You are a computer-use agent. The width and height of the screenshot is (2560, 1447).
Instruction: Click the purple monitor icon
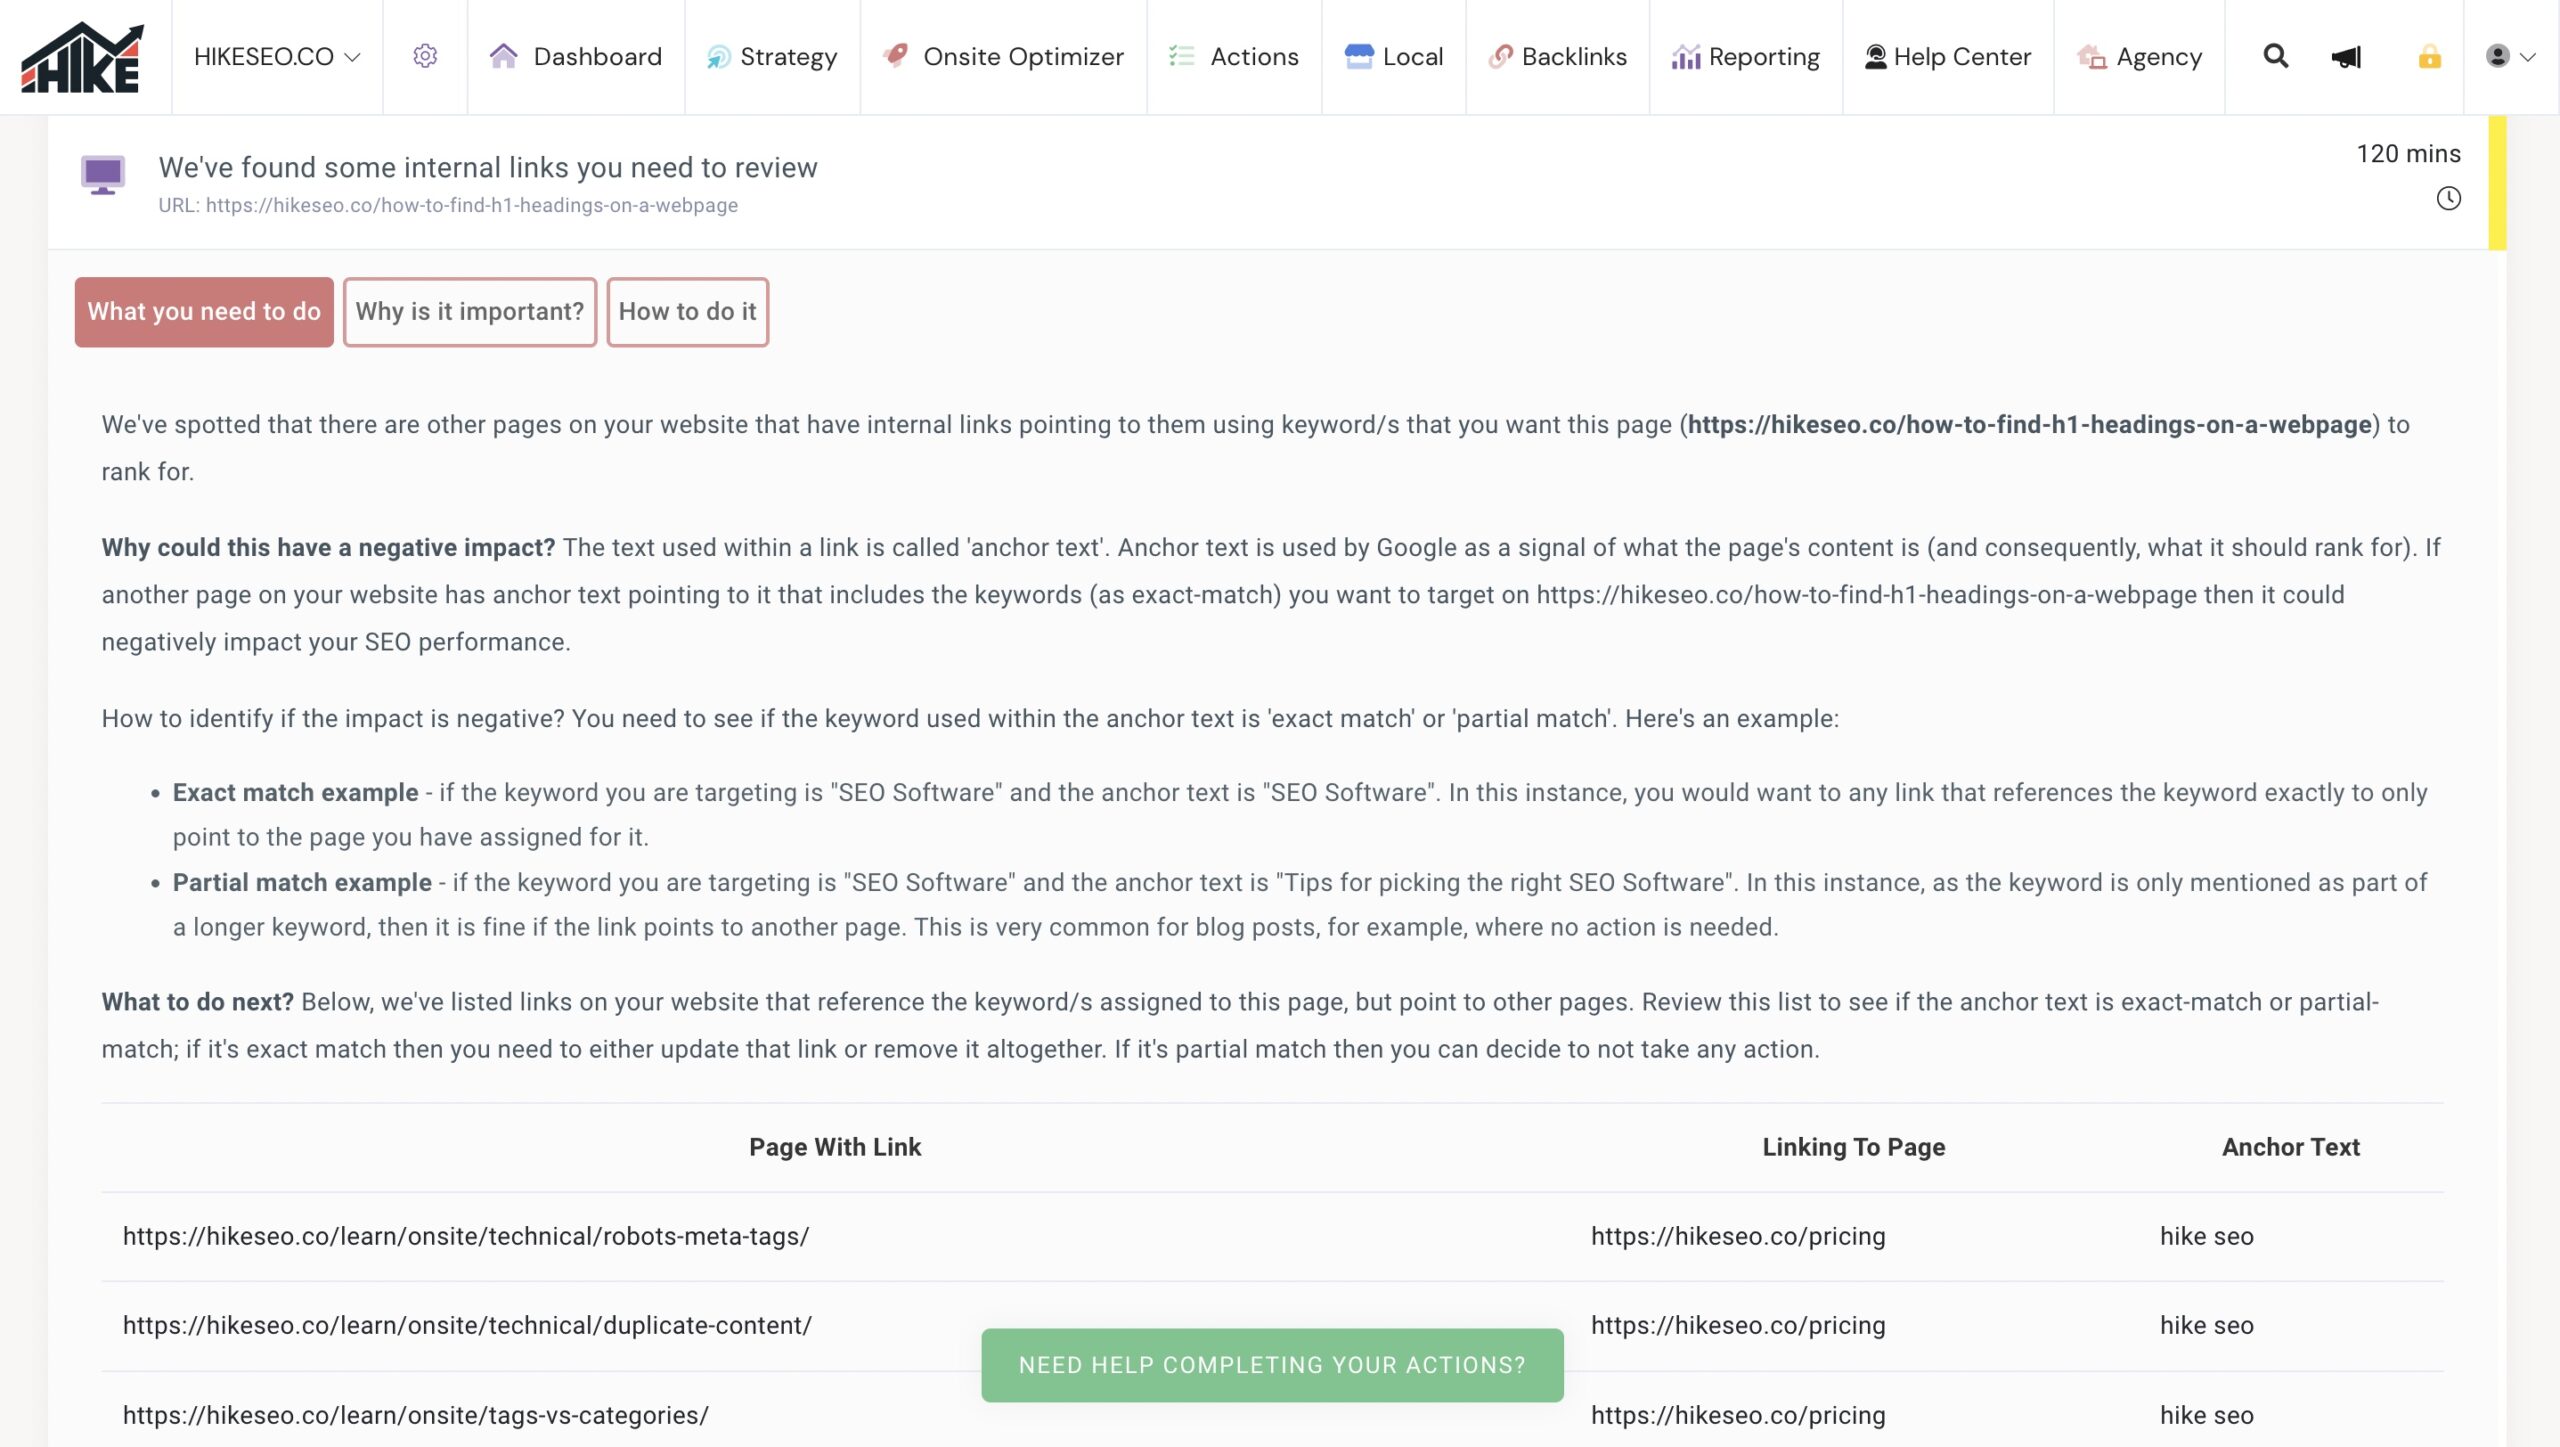point(102,175)
